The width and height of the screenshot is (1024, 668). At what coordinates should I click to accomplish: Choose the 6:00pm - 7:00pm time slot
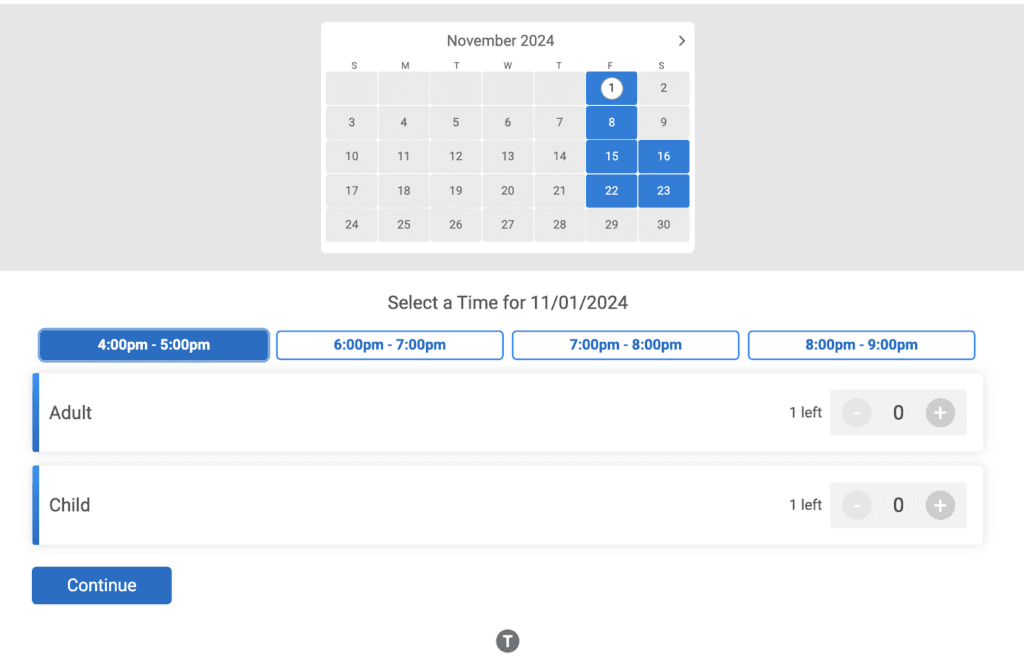(390, 345)
